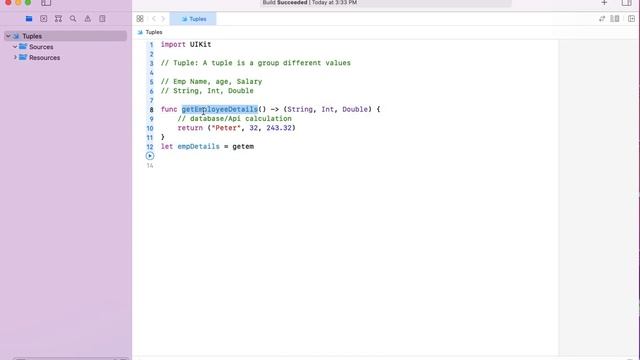640x360 pixels.
Task: Click 'UIKit' in the import statement
Action: [x=200, y=44]
